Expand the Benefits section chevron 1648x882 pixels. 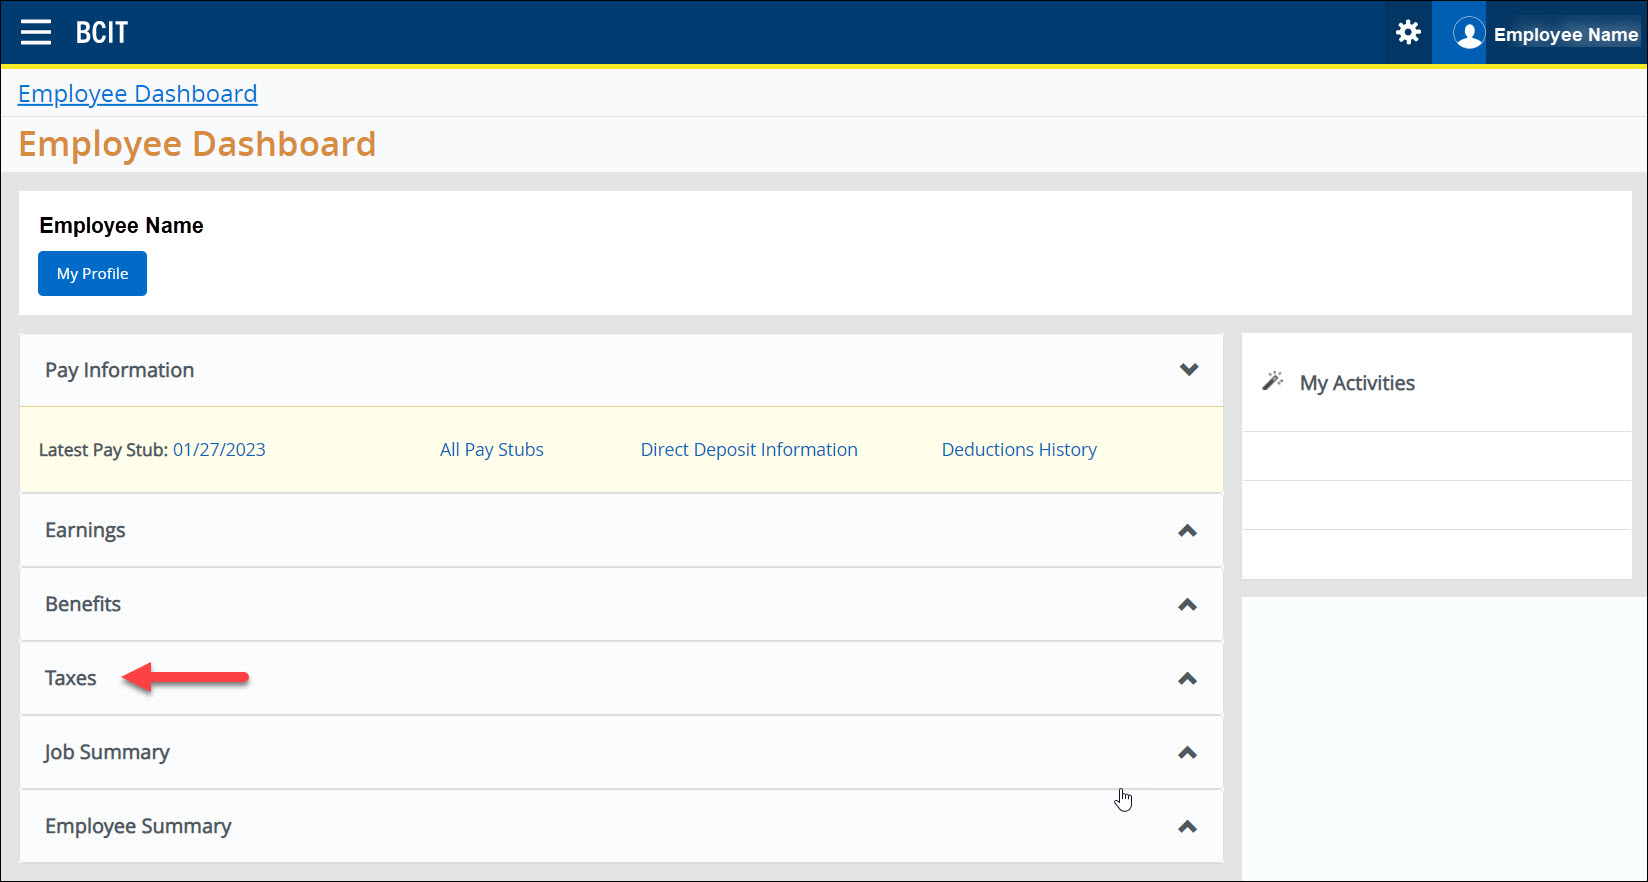[x=1187, y=605]
